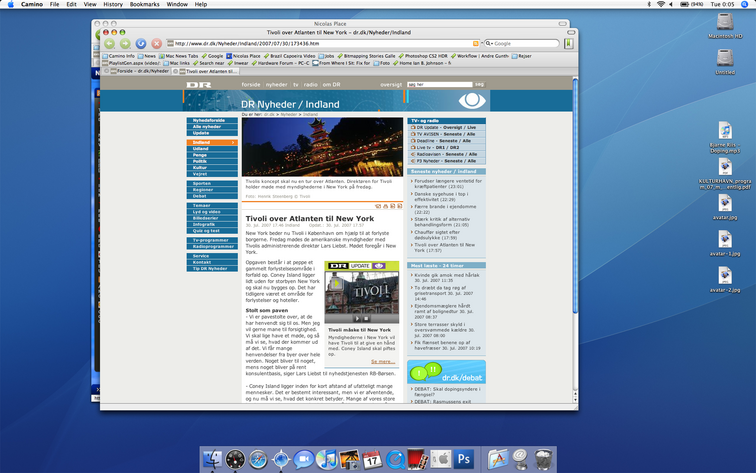Click send-to-friend icon above article headline
Screen dimensions: 756x473
(378, 206)
